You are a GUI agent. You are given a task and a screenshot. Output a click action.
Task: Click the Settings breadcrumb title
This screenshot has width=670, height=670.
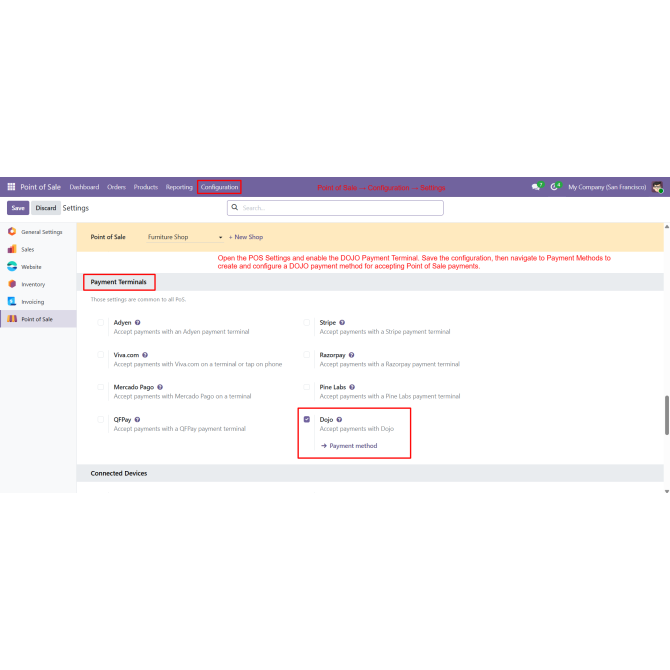(76, 208)
